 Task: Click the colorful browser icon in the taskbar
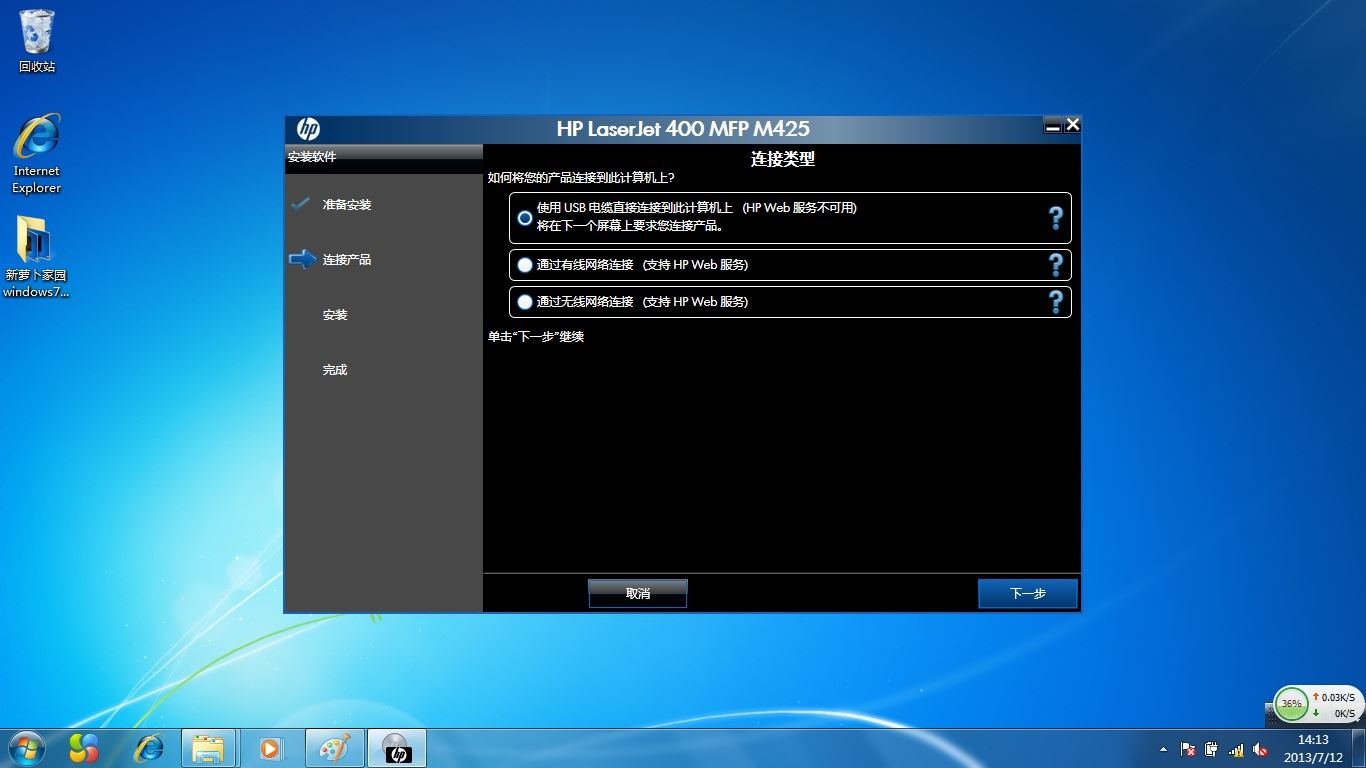point(84,747)
